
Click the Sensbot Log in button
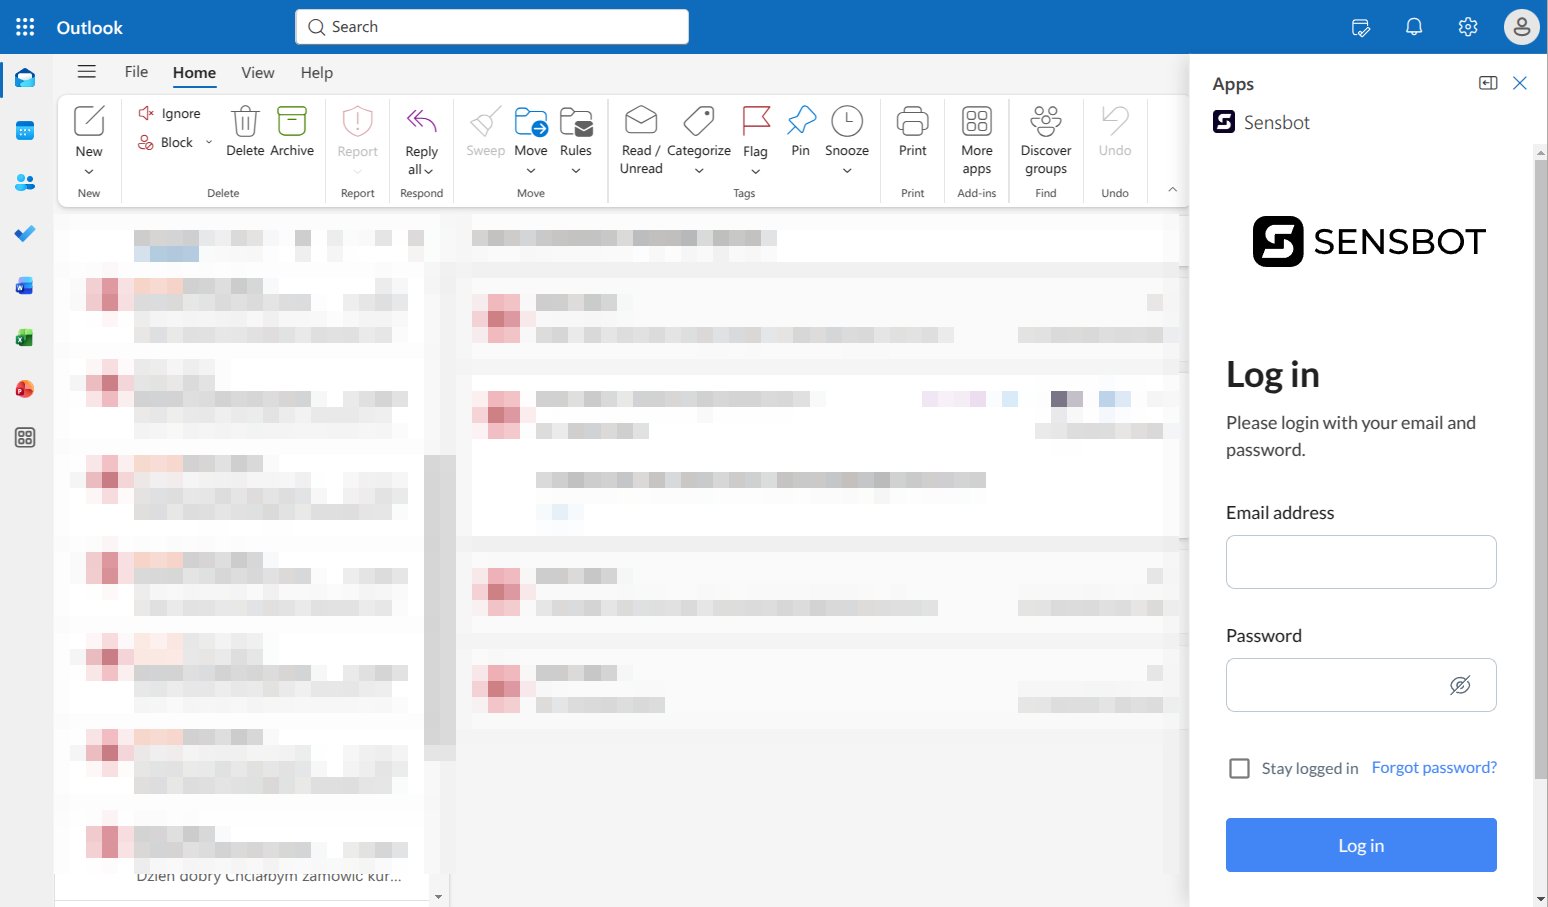pyautogui.click(x=1361, y=845)
